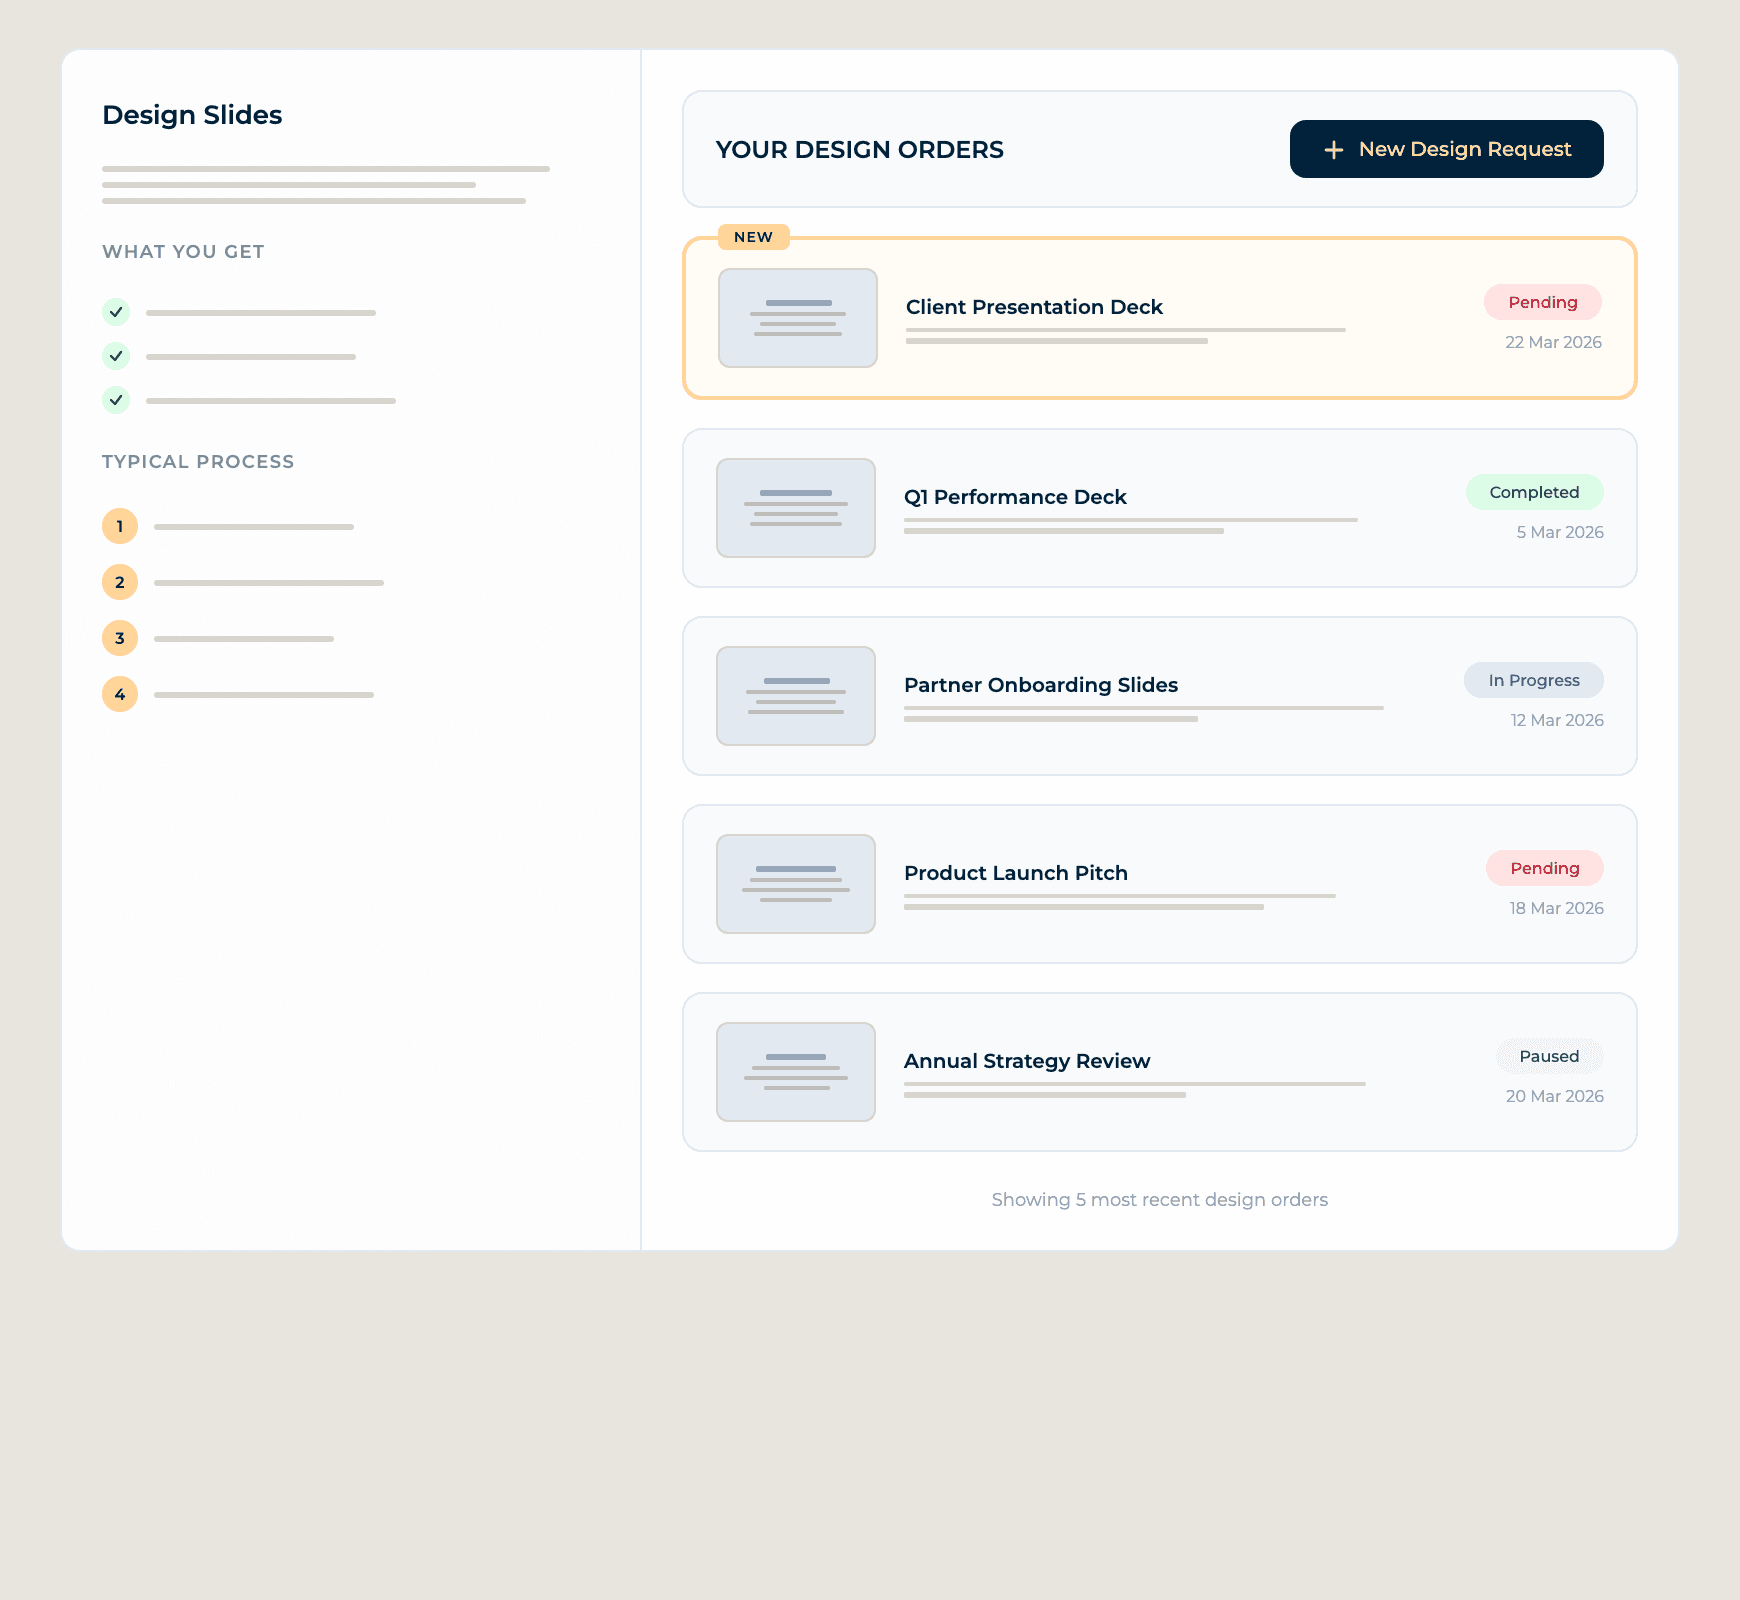Click the first green checkmark under What You Get
This screenshot has height=1600, width=1740.
pos(116,312)
